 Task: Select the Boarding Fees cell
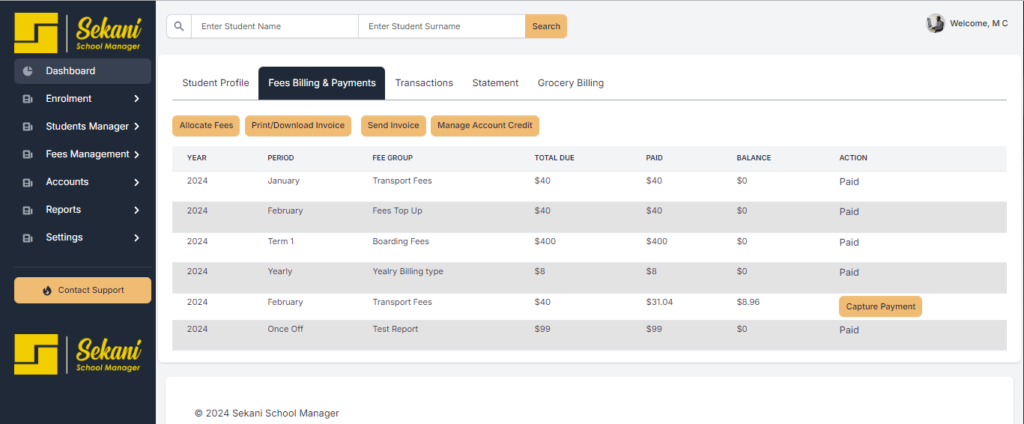point(400,242)
